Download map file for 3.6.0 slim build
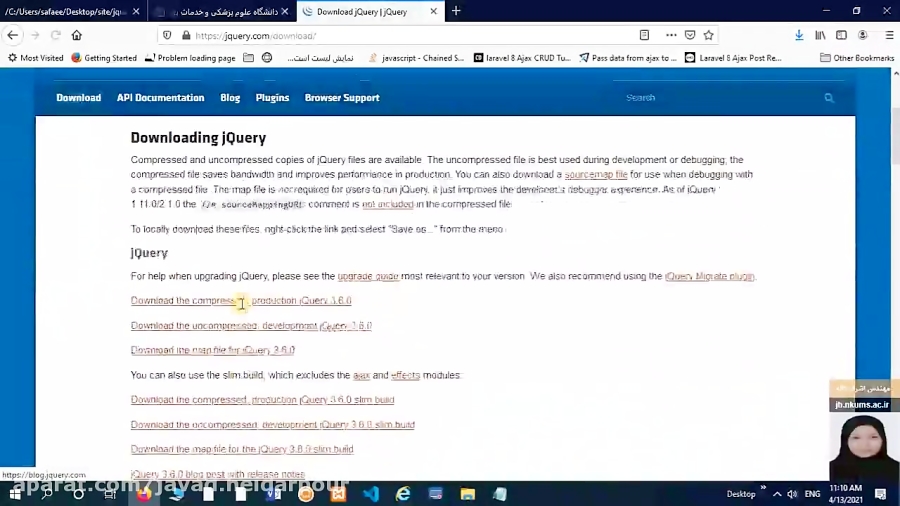The width and height of the screenshot is (900, 506). pyautogui.click(x=242, y=449)
